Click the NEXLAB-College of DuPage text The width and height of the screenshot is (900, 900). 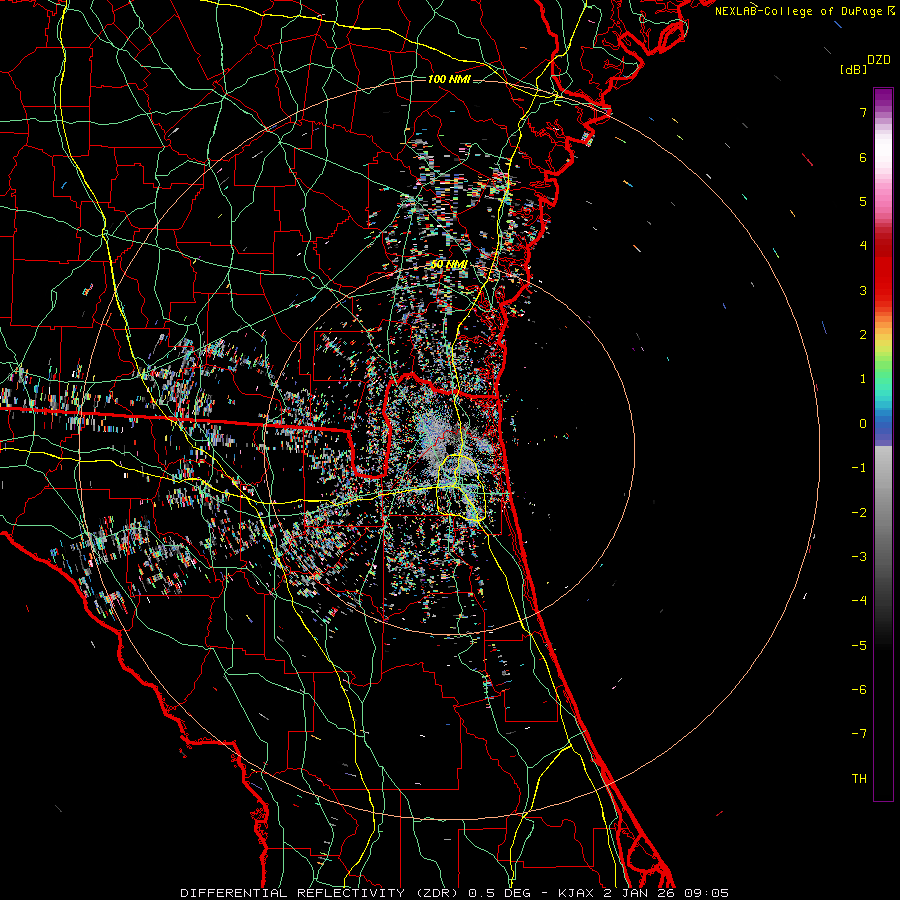[x=799, y=10]
